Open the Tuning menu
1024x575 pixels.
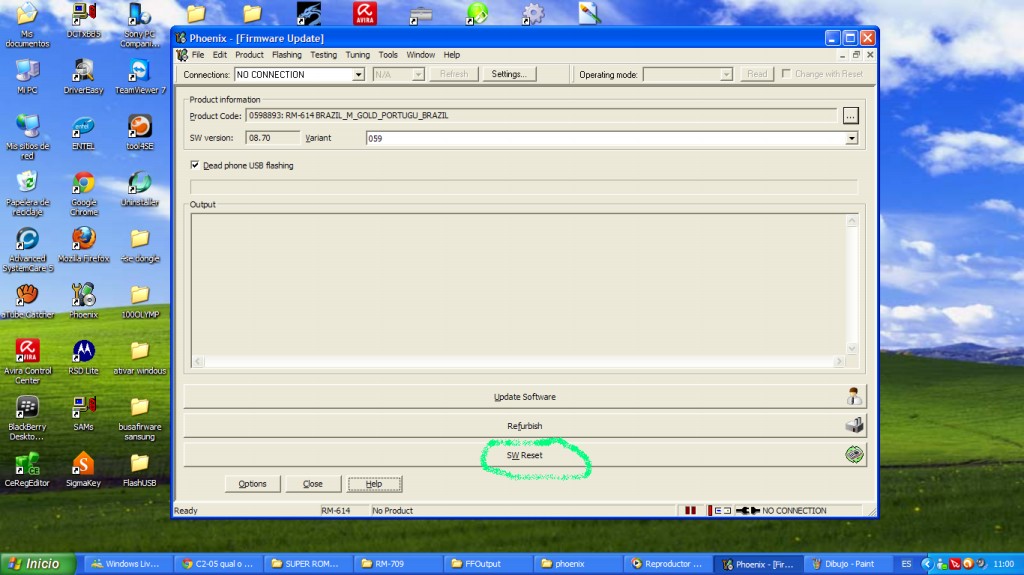(x=357, y=55)
